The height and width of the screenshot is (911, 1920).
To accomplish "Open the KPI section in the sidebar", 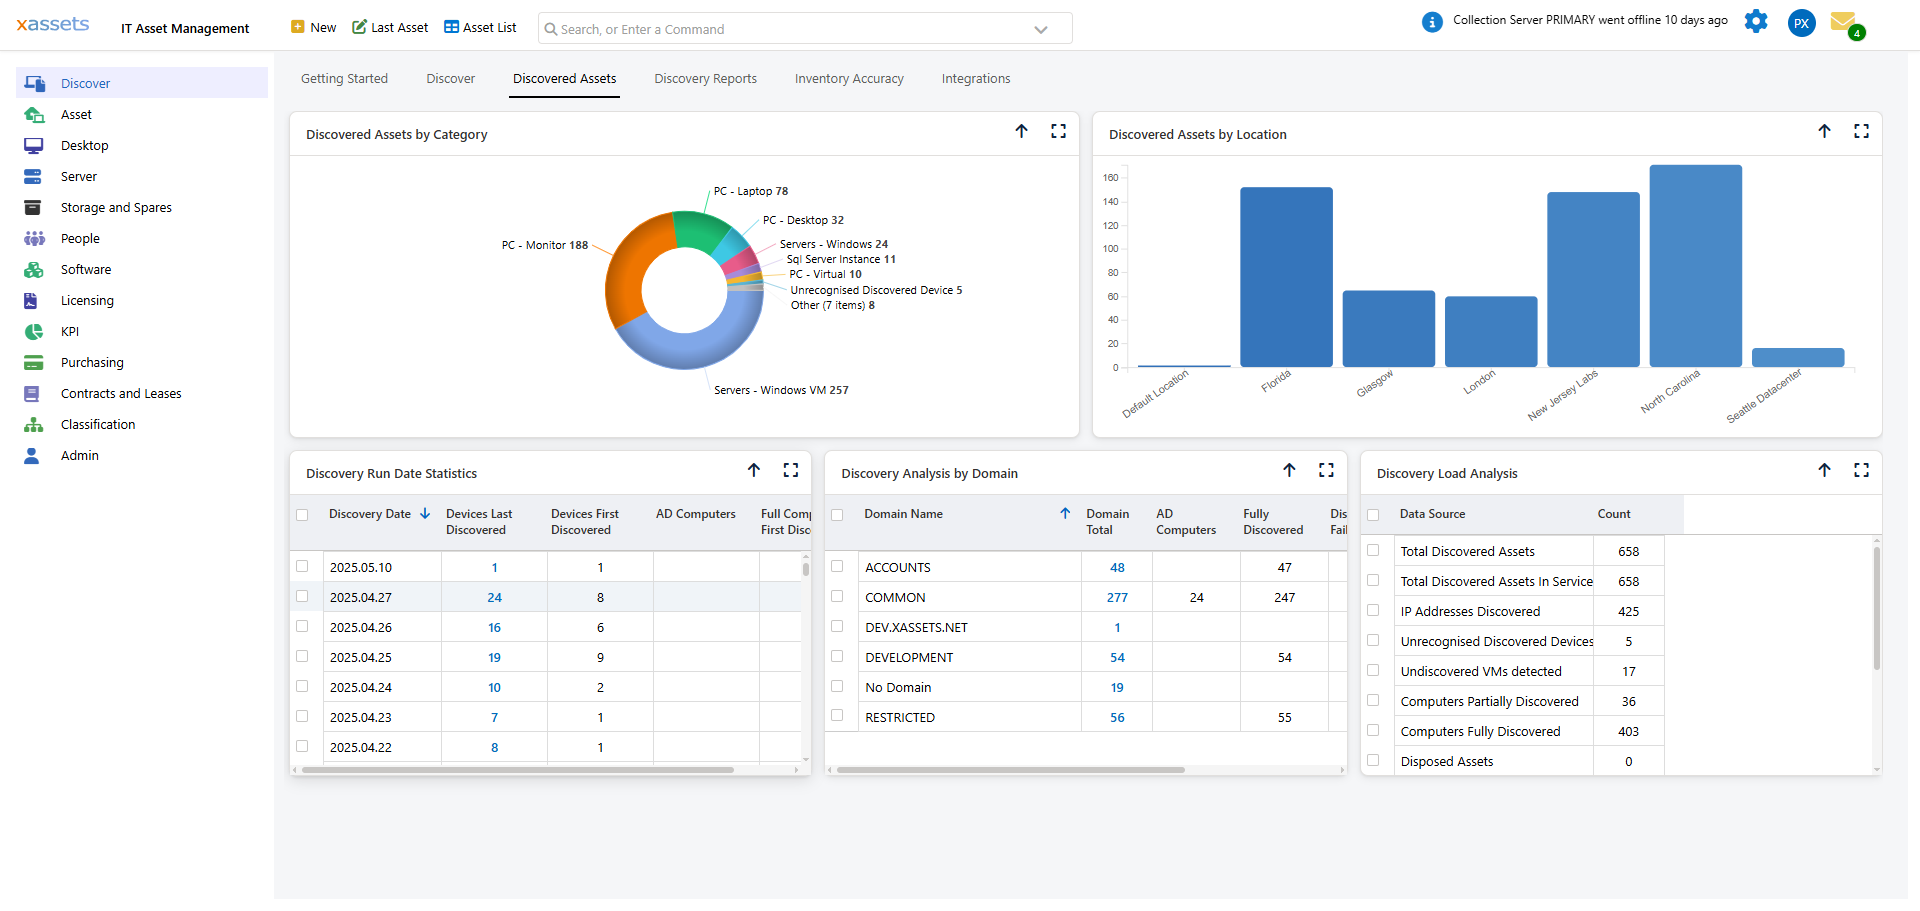I will tap(70, 331).
